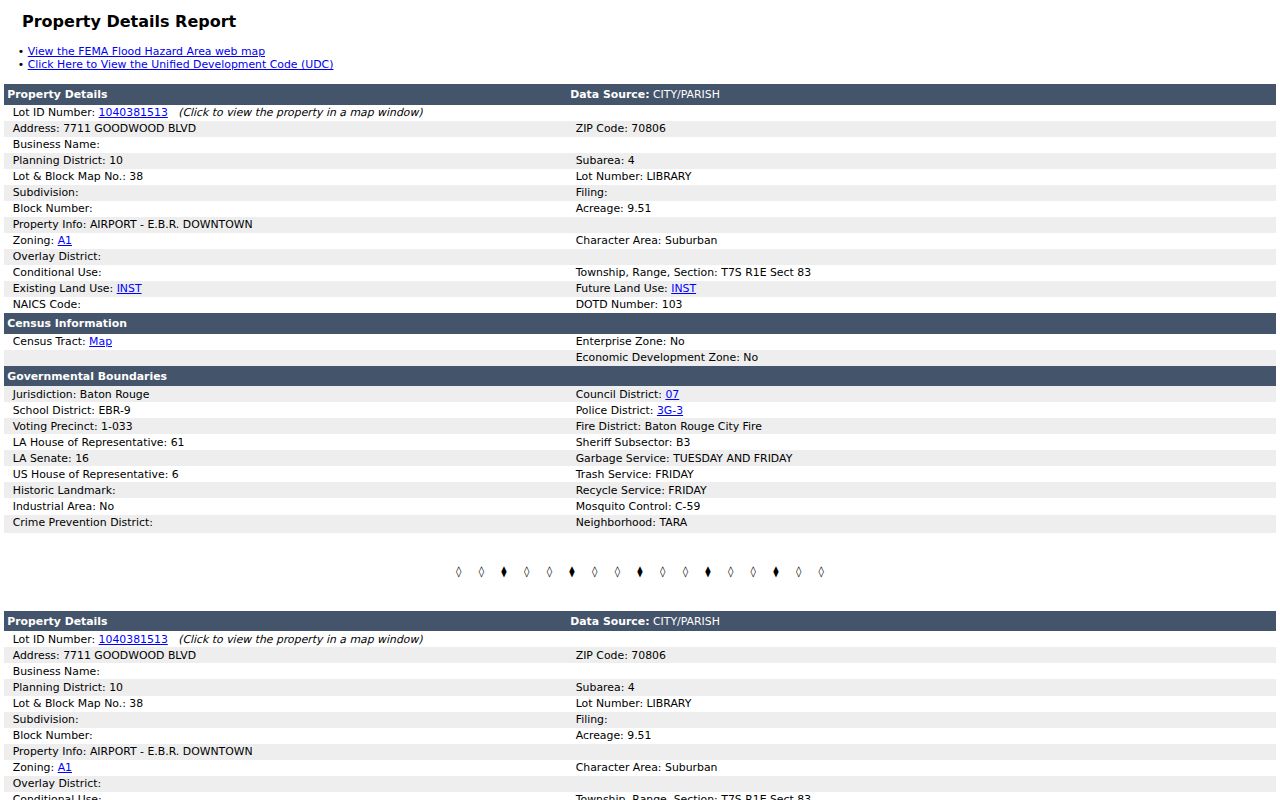This screenshot has width=1280, height=800.
Task: Select 'Garbage Service: TUESDAY AND FRIDAY' text
Action: point(684,458)
